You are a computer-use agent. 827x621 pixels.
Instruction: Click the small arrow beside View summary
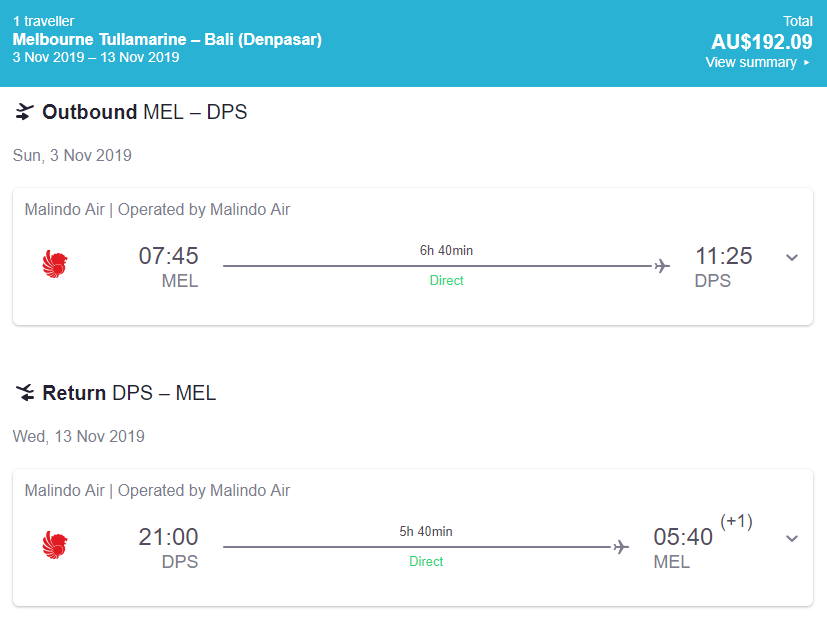click(x=807, y=63)
